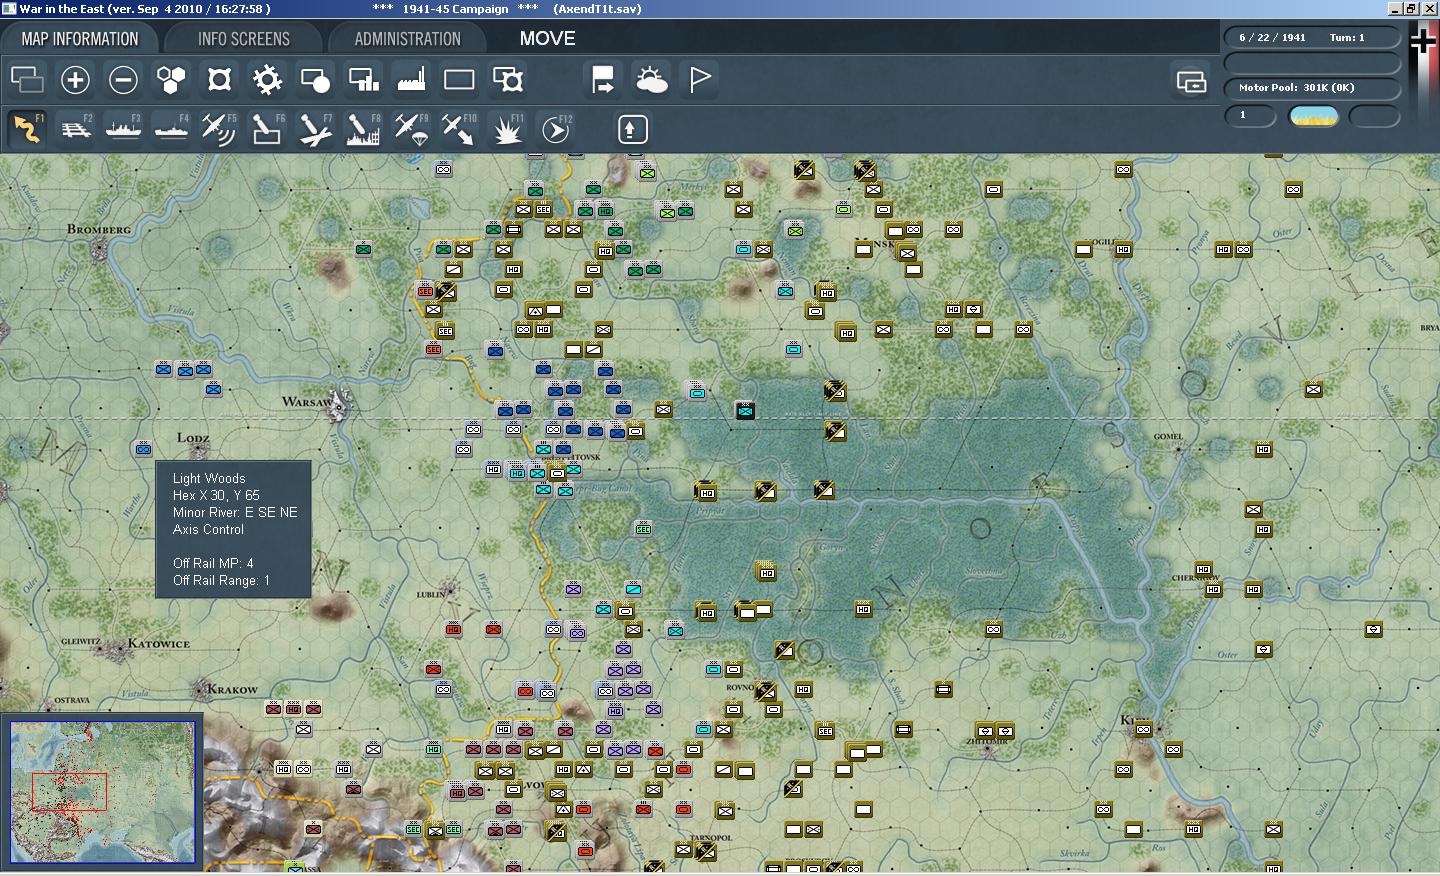This screenshot has height=876, width=1440.
Task: Zoom in with the plus icon
Action: pos(75,79)
